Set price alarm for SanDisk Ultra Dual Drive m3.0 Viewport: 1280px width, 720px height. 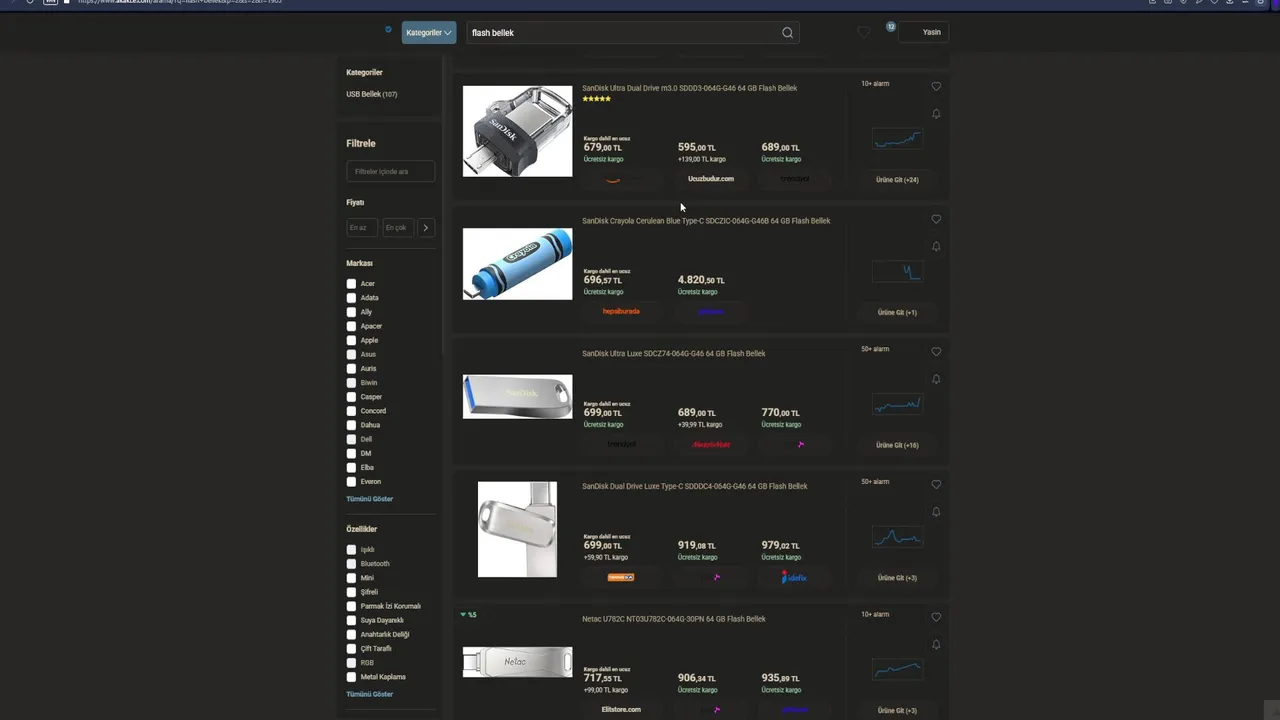(936, 114)
